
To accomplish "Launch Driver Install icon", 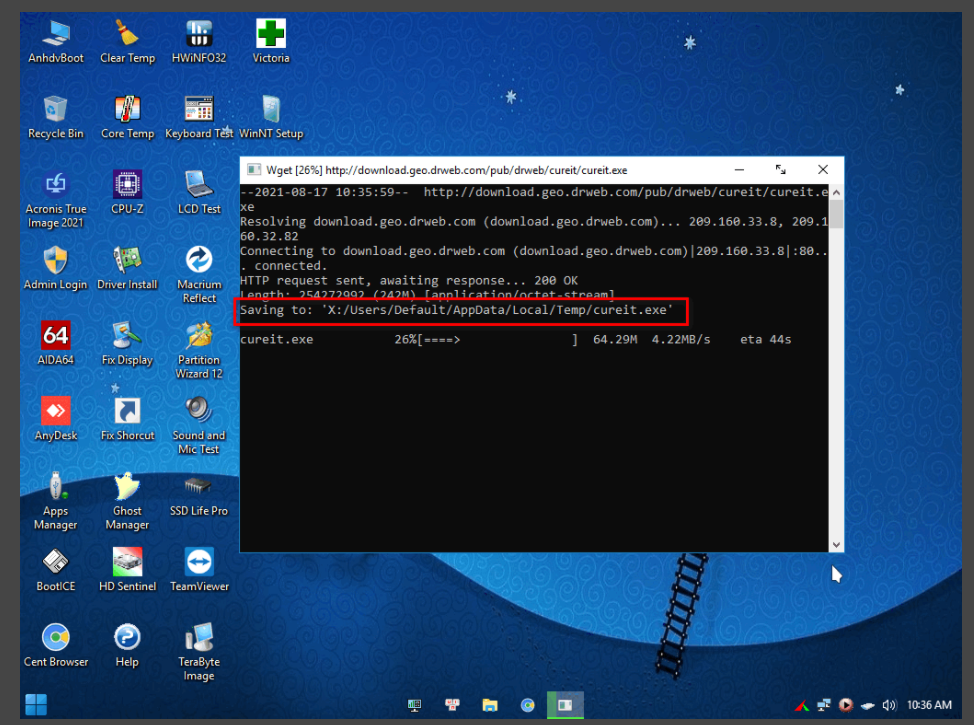I will 127,268.
